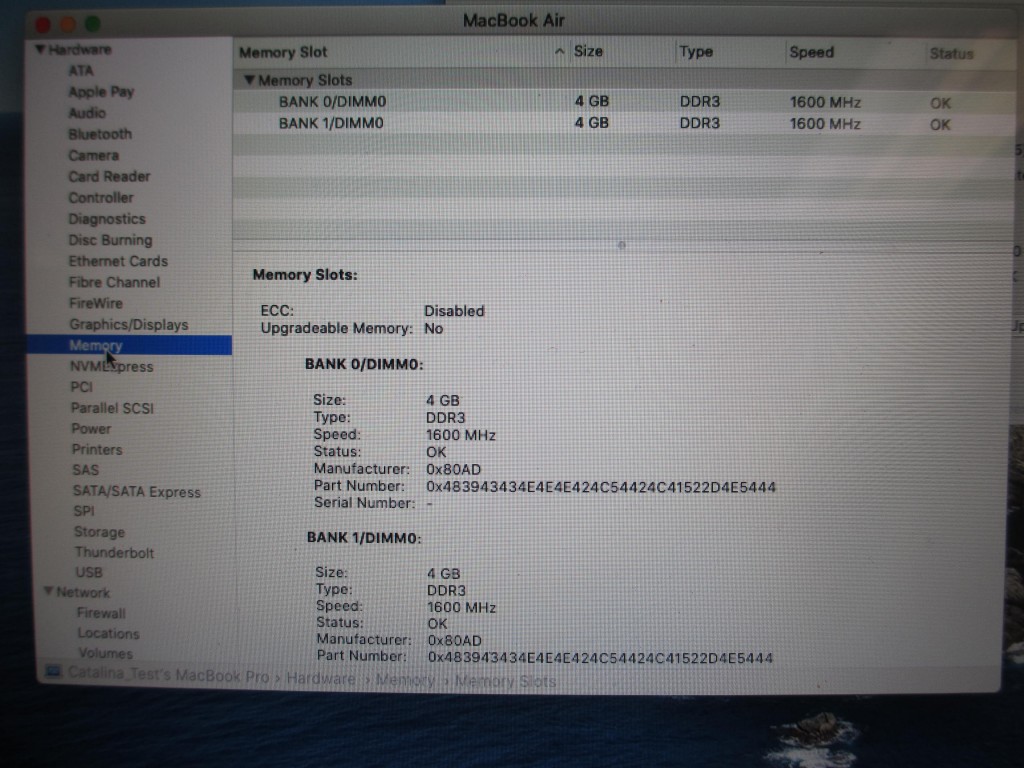Viewport: 1024px width, 768px height.
Task: Click the Upgradeable Memory No value
Action: (x=434, y=328)
